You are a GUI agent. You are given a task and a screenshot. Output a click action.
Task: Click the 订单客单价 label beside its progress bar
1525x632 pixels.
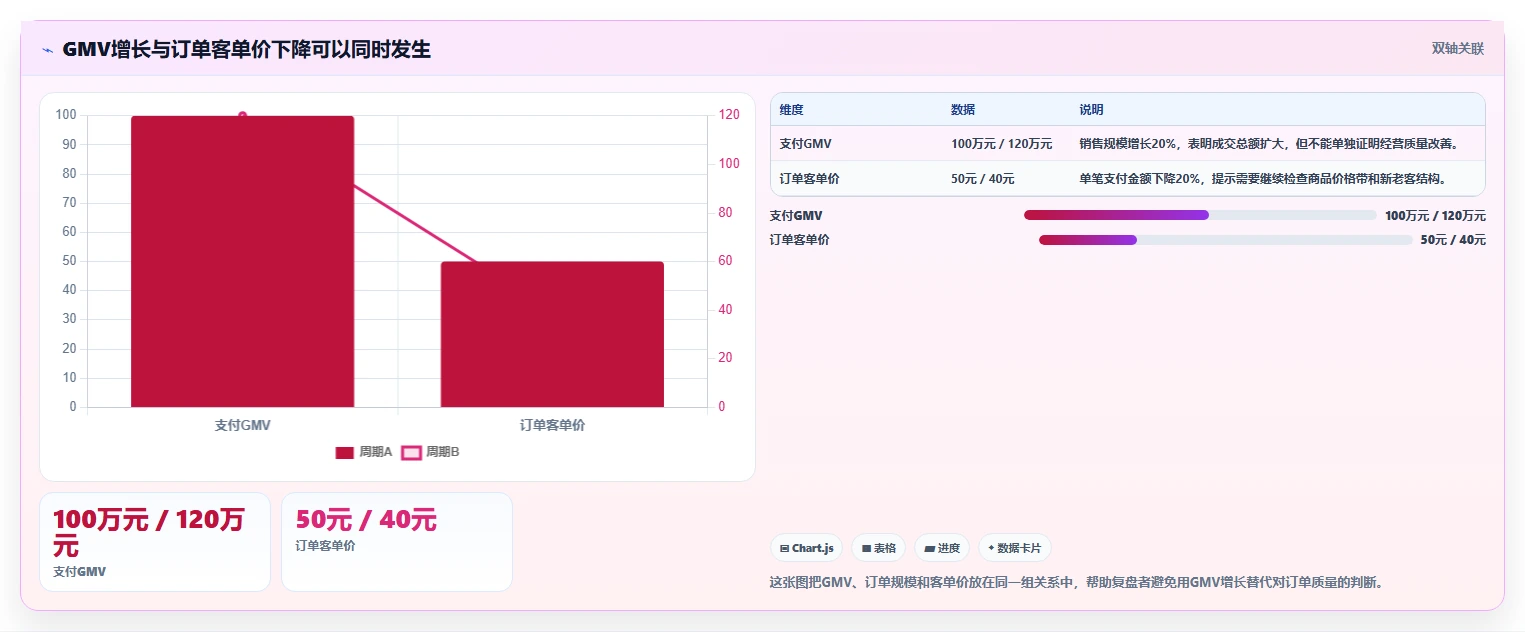[x=800, y=240]
